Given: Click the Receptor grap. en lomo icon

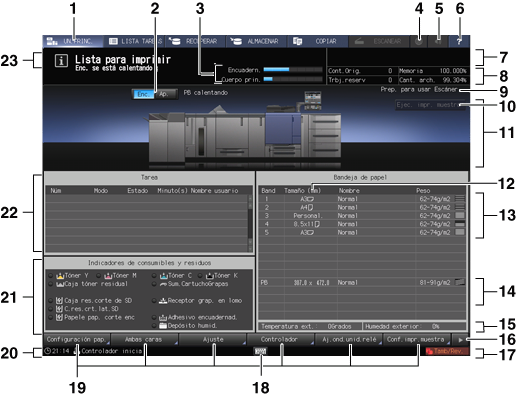Looking at the screenshot, I should coord(163,301).
